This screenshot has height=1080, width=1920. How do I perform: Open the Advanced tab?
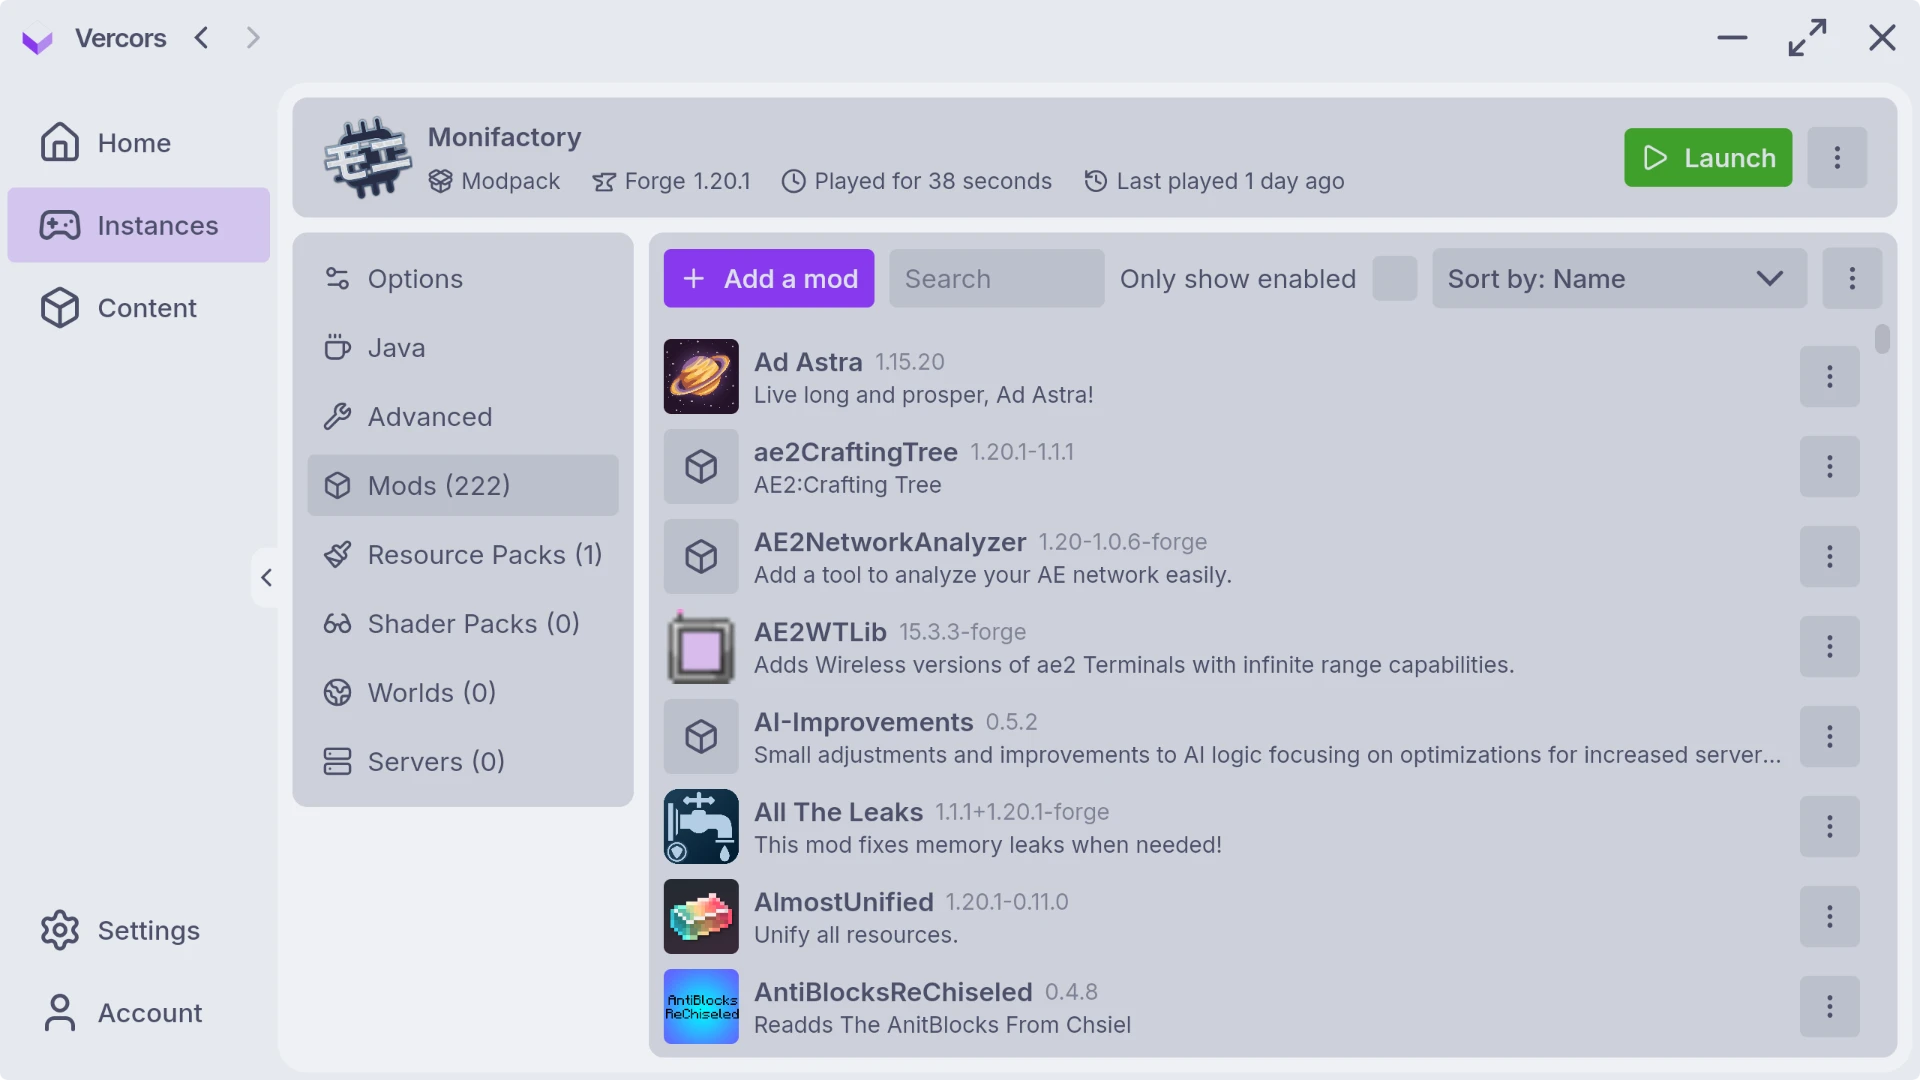click(x=463, y=417)
